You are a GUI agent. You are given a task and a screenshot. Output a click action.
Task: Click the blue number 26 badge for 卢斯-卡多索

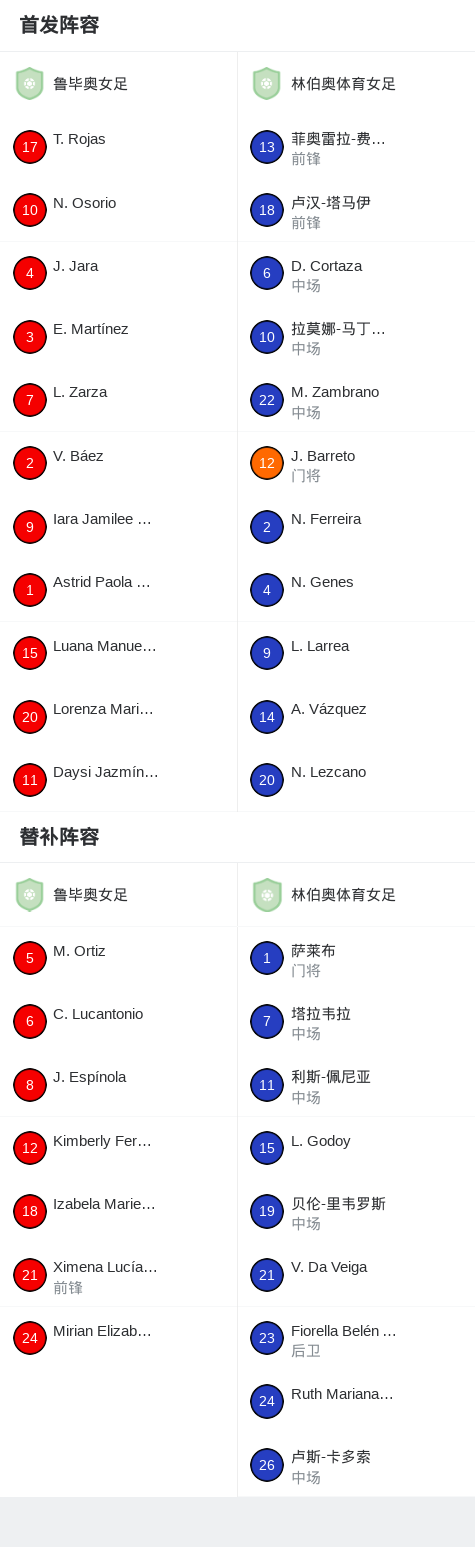point(267,1465)
